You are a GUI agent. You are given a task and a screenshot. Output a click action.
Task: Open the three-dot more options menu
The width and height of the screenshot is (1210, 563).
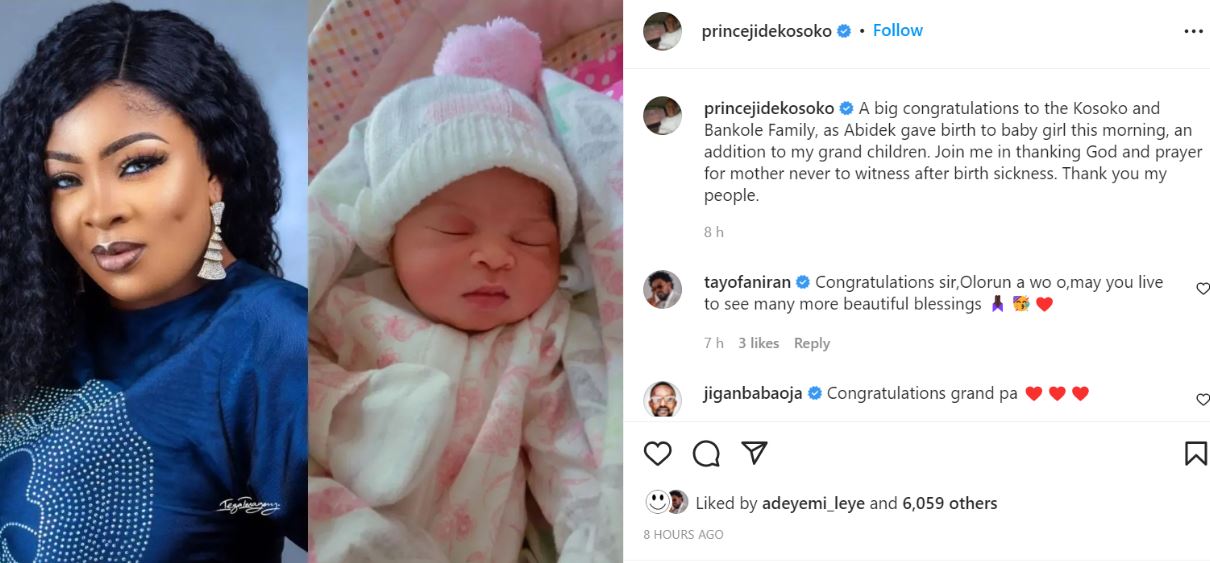1193,31
